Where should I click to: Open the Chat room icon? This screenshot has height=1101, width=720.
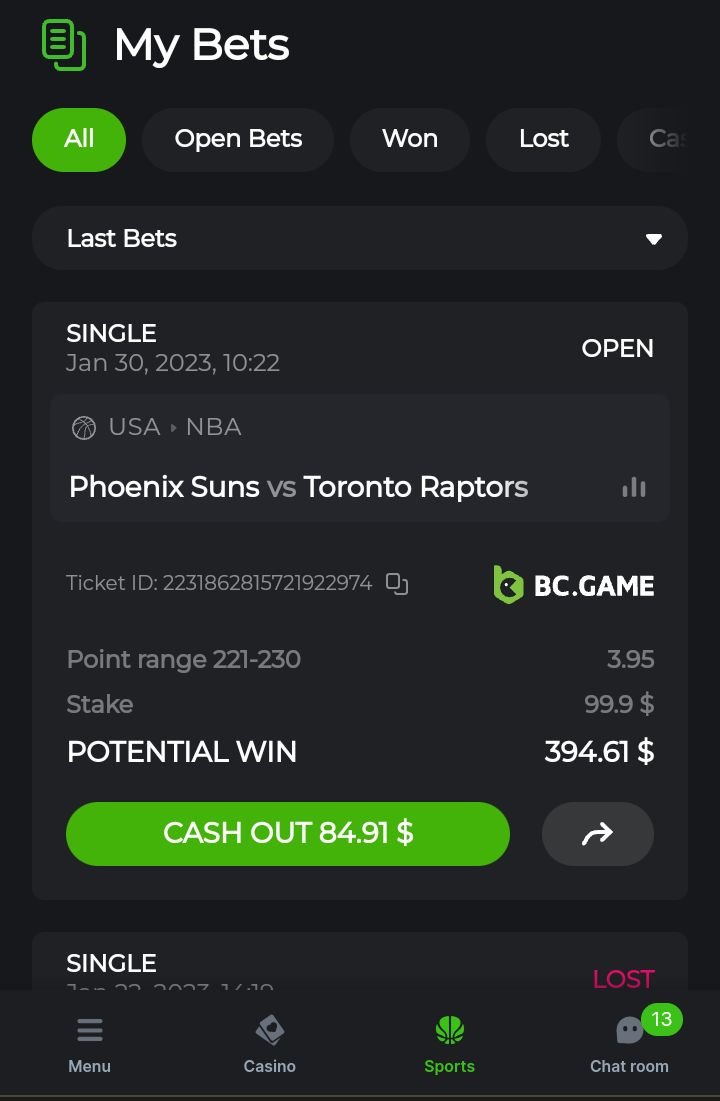pos(629,1031)
